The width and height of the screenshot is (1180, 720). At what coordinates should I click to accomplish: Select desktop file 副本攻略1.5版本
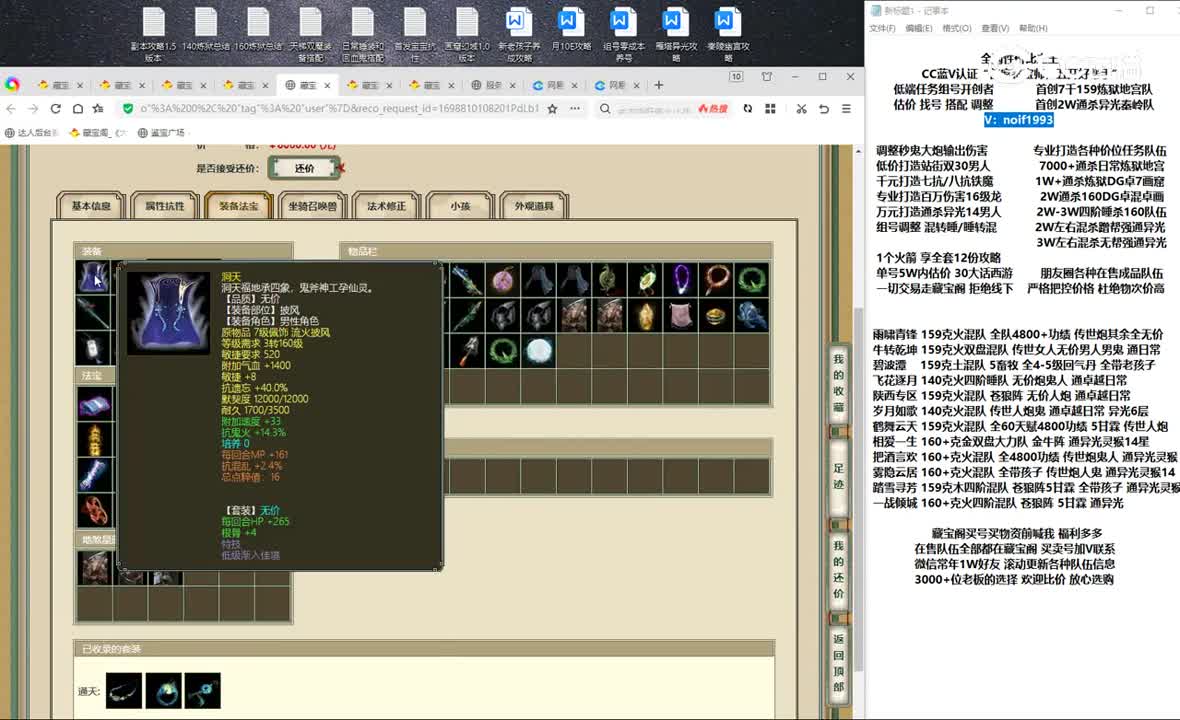154,35
